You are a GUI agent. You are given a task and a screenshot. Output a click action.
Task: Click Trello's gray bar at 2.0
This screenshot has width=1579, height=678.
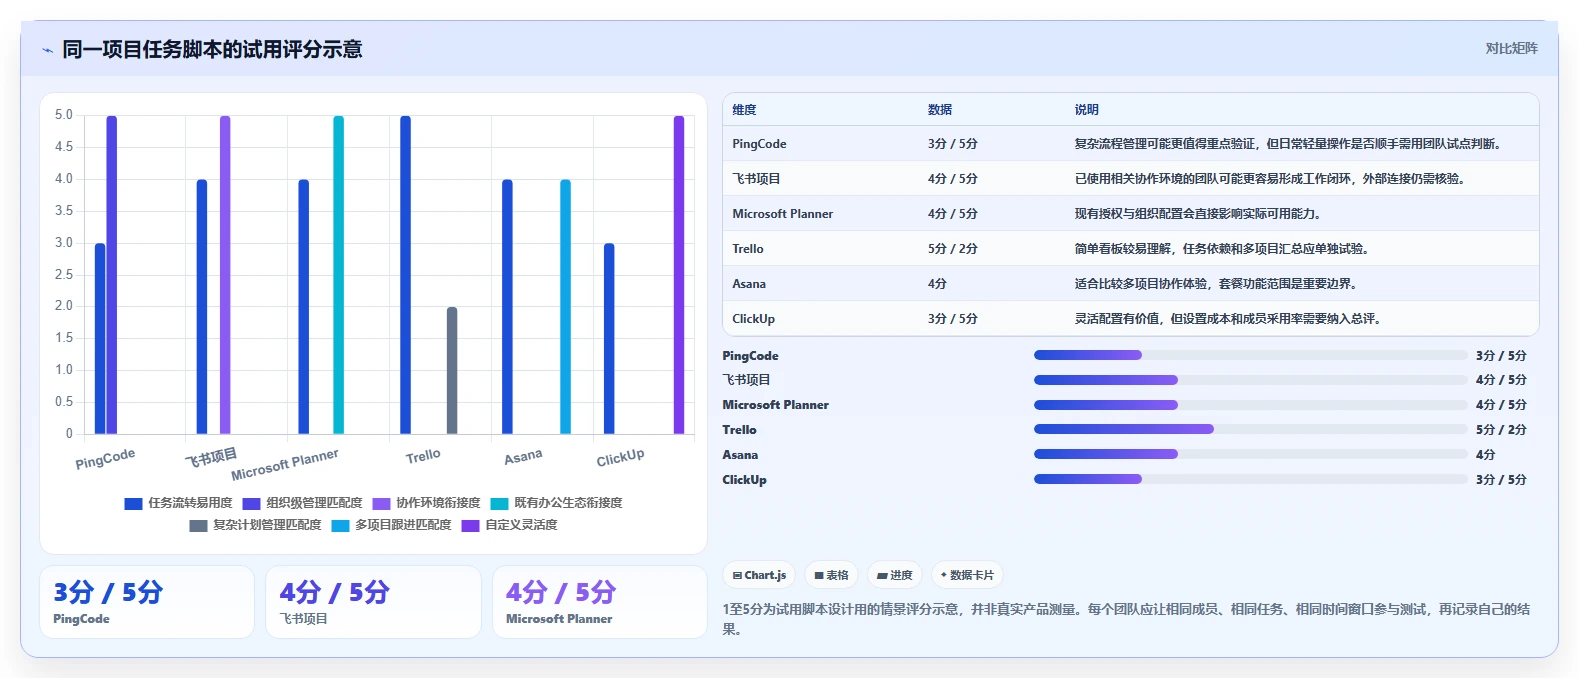(452, 371)
